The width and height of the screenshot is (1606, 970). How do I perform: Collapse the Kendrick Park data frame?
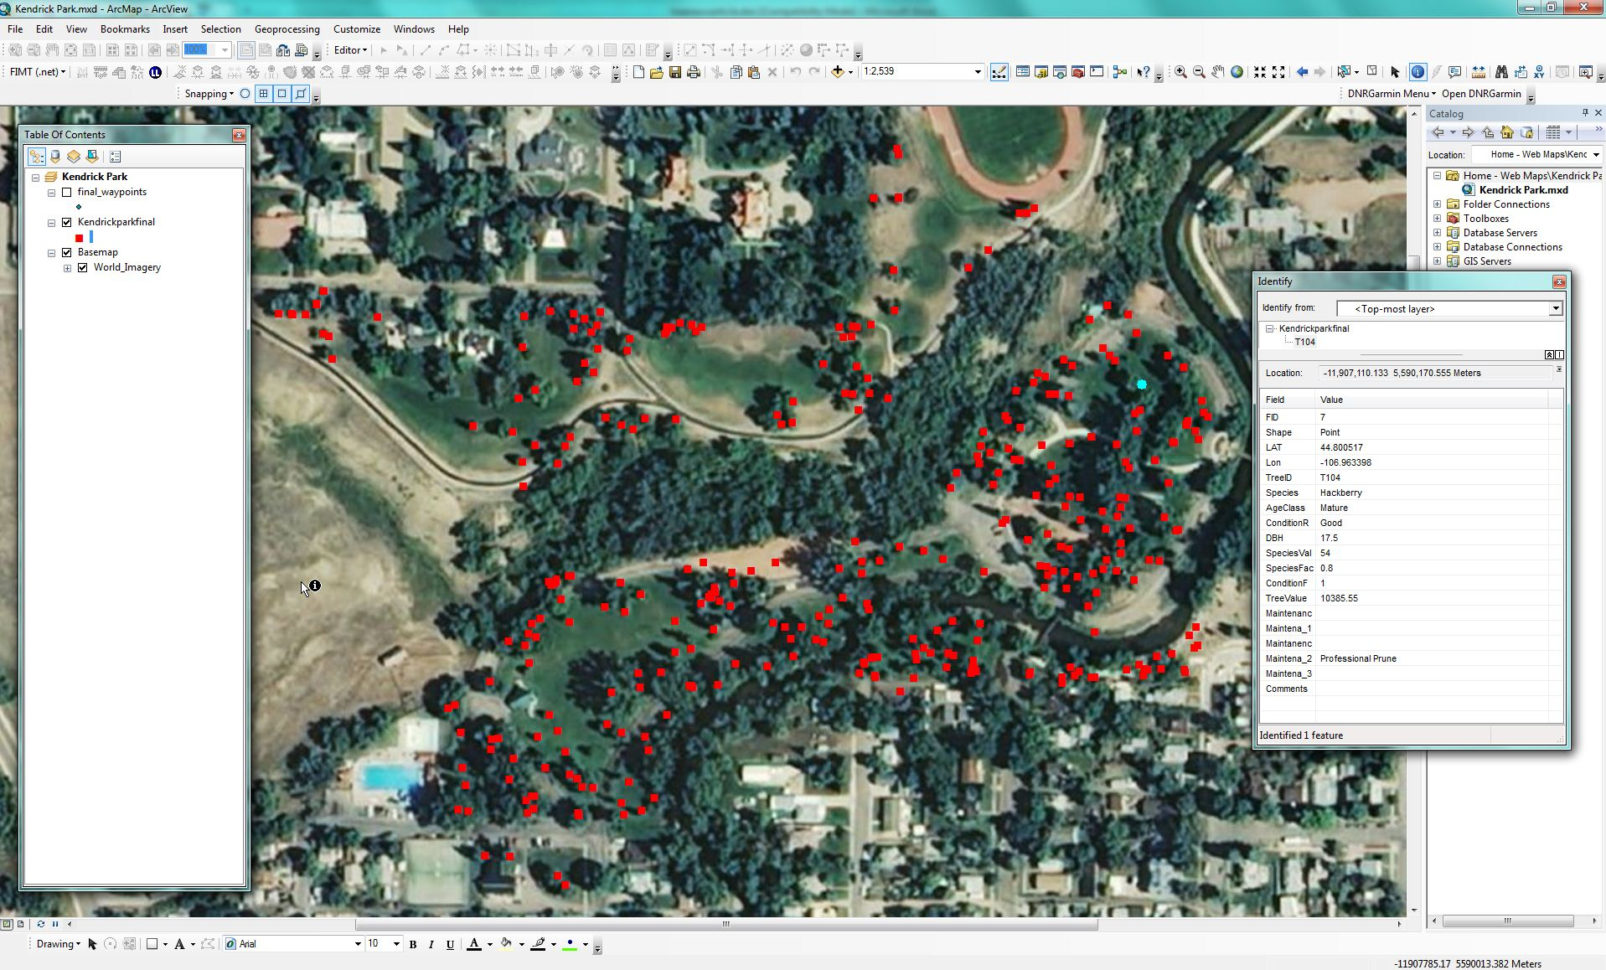pos(36,176)
